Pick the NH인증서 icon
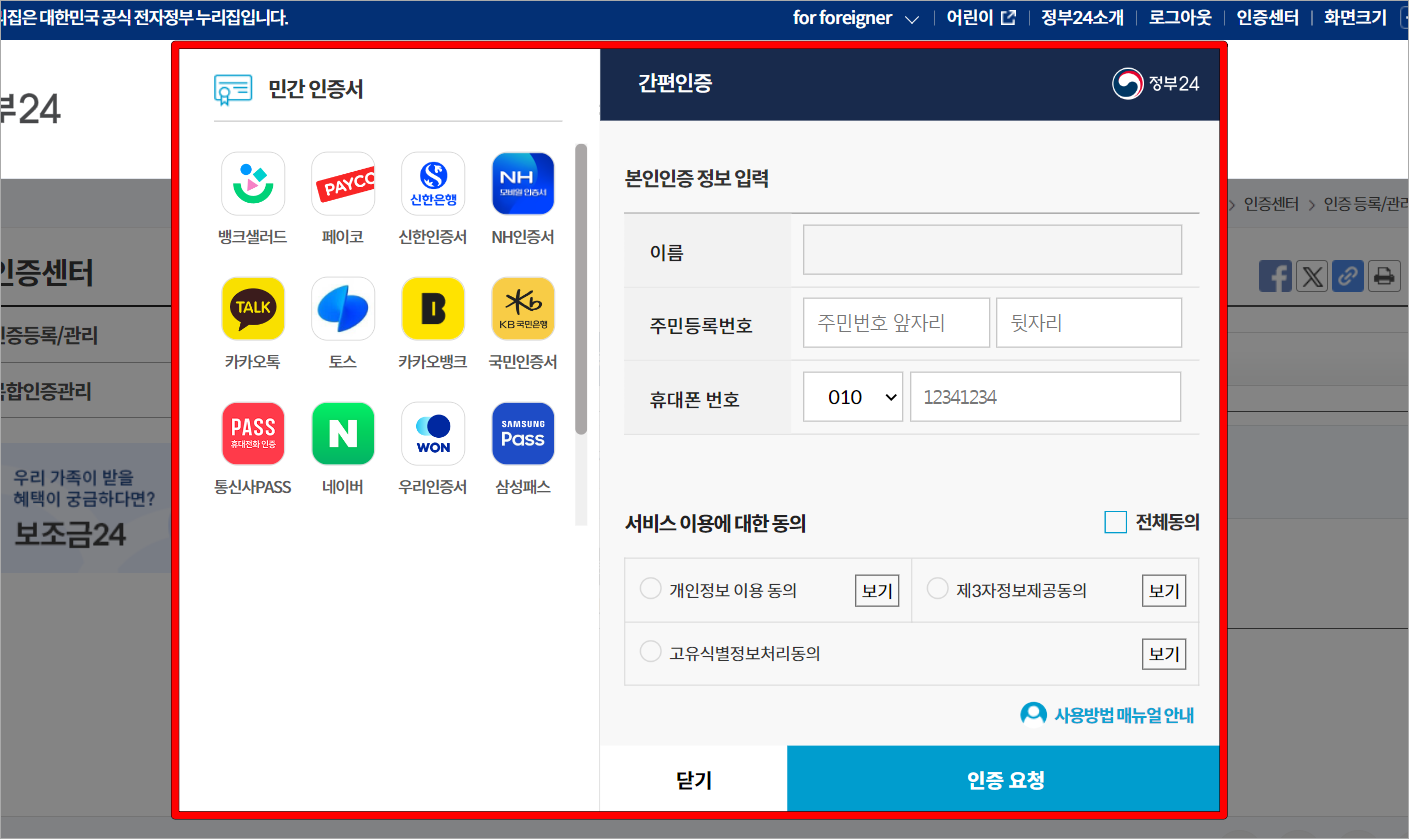The image size is (1409, 839). coord(523,184)
